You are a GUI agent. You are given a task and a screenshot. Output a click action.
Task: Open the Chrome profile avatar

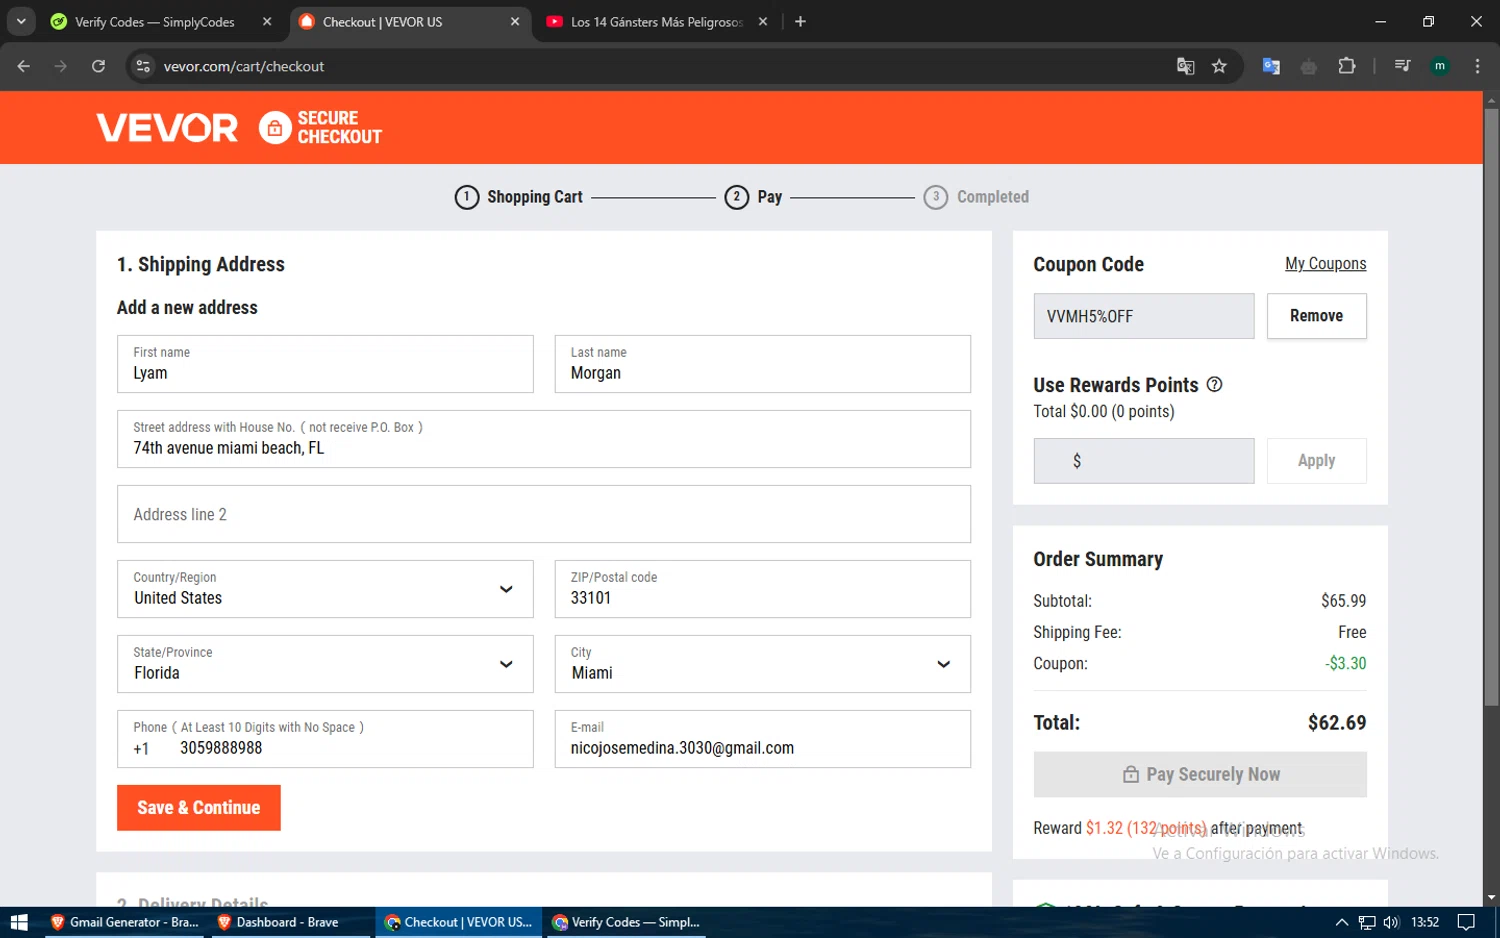point(1440,66)
